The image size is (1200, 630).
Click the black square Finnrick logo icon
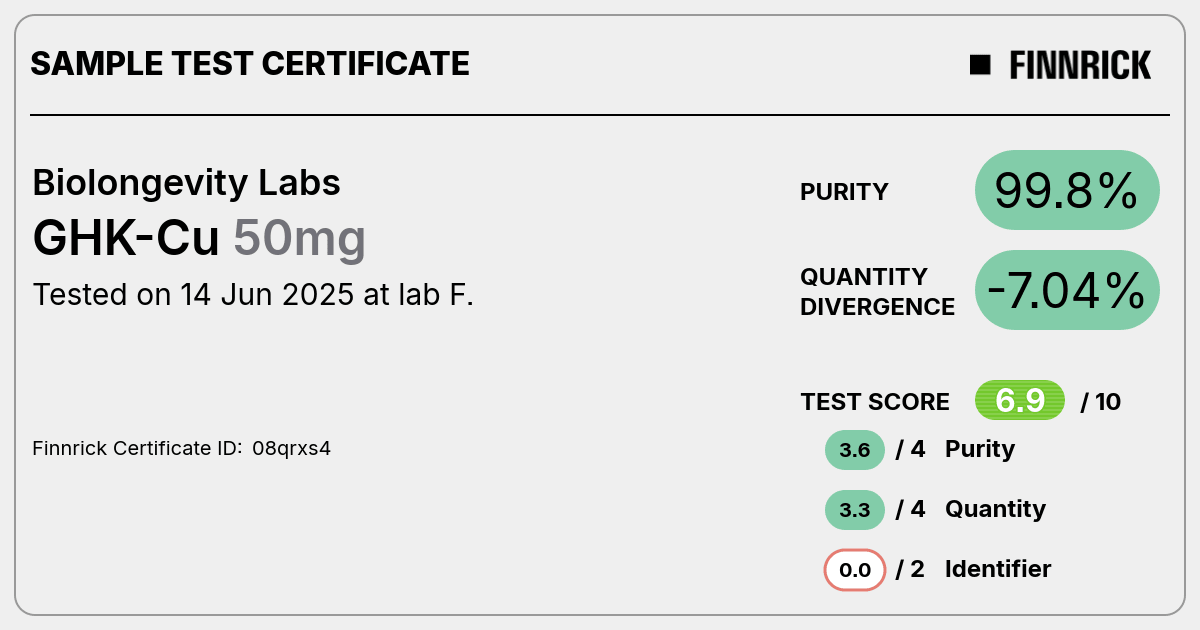click(980, 65)
